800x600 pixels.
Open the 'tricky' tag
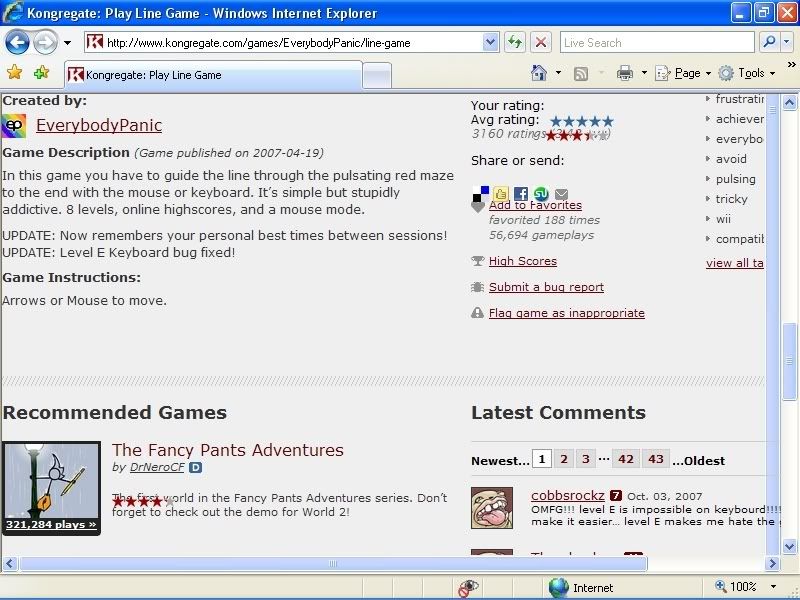click(731, 199)
